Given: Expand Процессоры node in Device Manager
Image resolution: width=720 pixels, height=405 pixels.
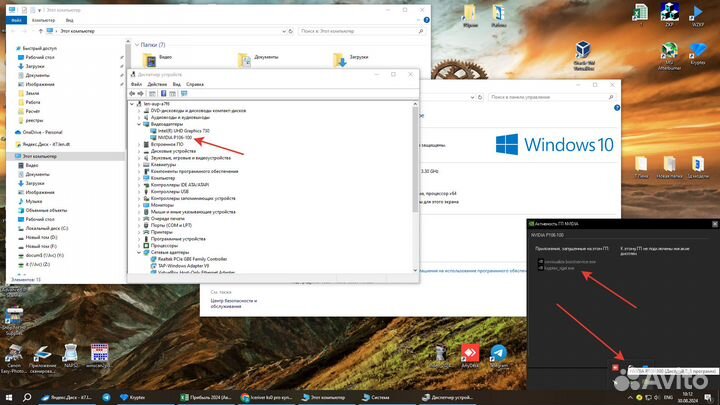Looking at the screenshot, I should (139, 246).
